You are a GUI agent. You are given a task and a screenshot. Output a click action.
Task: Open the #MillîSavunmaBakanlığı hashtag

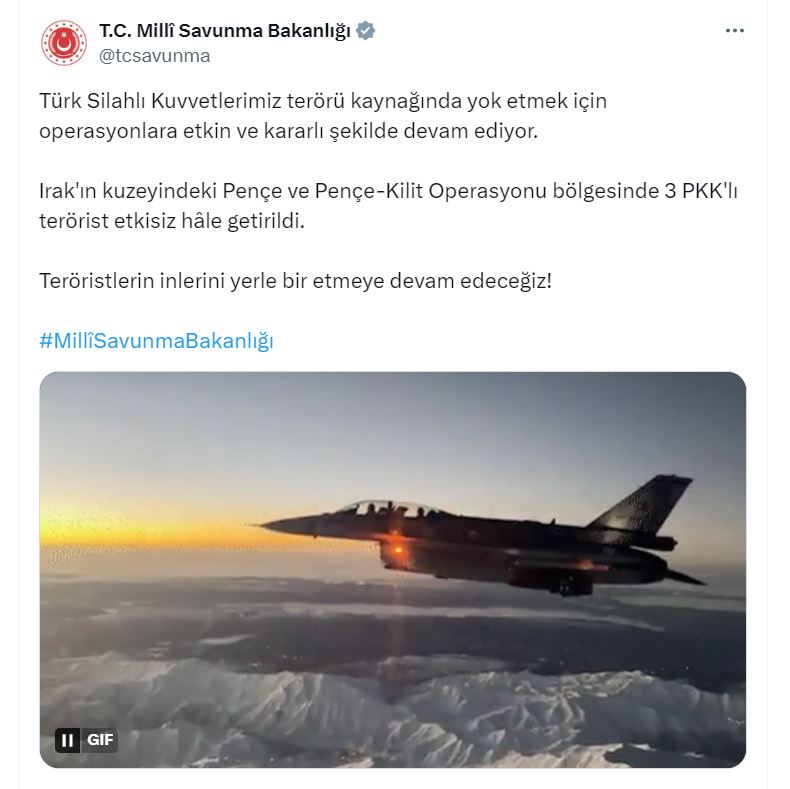tap(156, 341)
